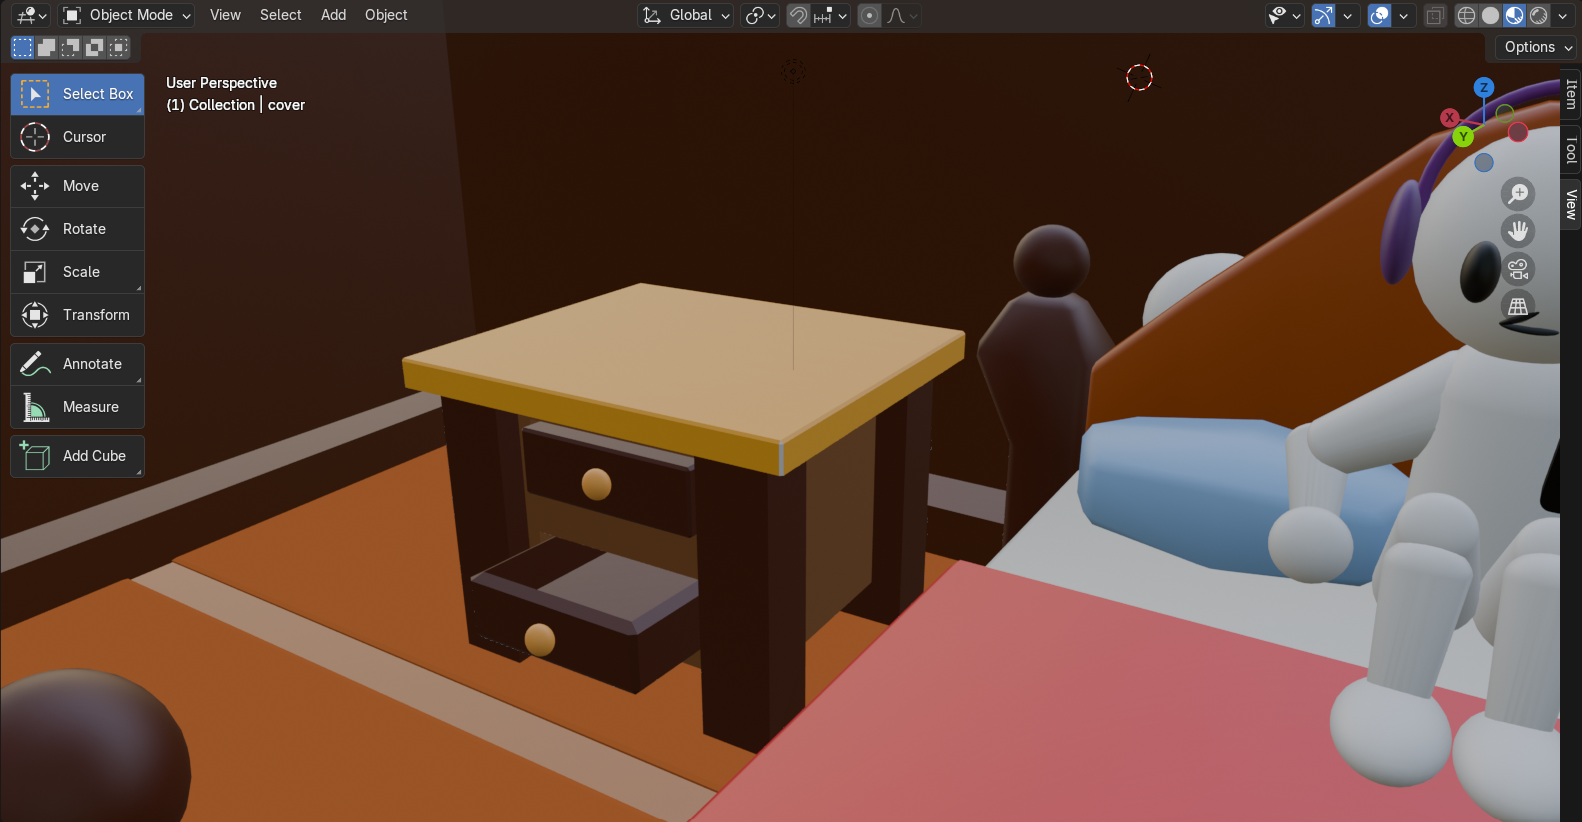Open the Add menu

(x=333, y=15)
